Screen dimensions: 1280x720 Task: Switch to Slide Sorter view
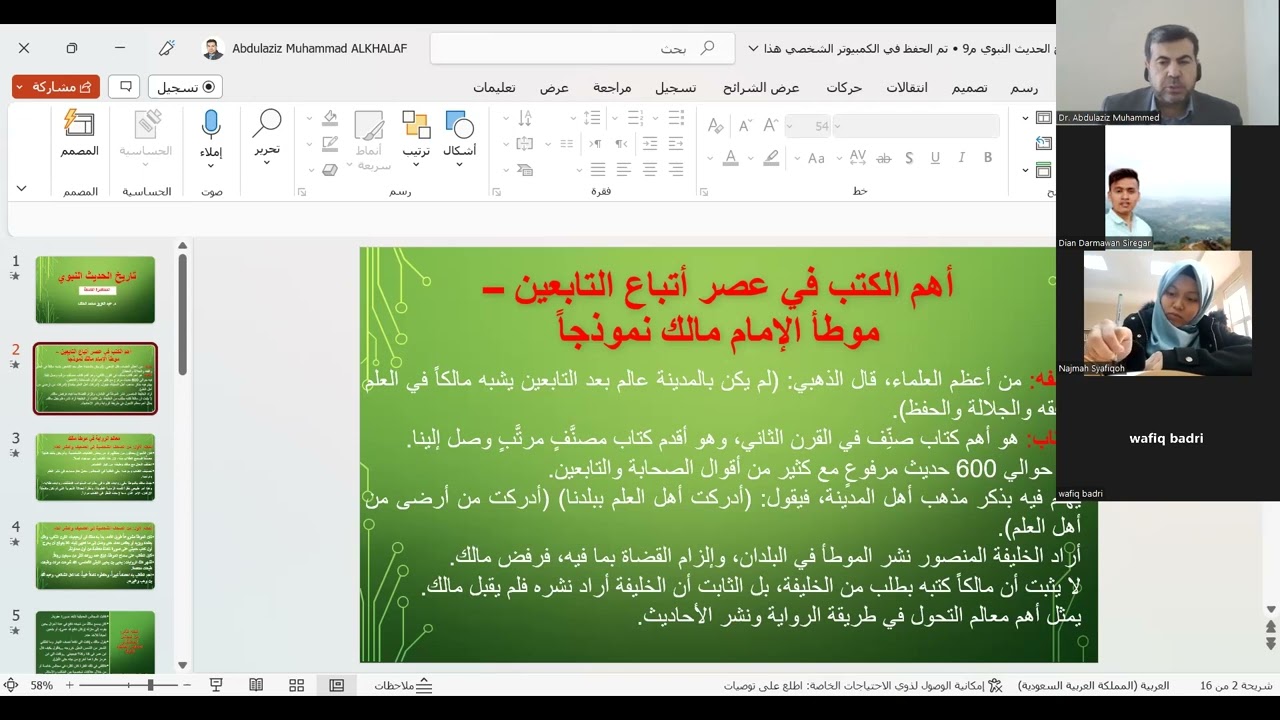pyautogui.click(x=296, y=685)
